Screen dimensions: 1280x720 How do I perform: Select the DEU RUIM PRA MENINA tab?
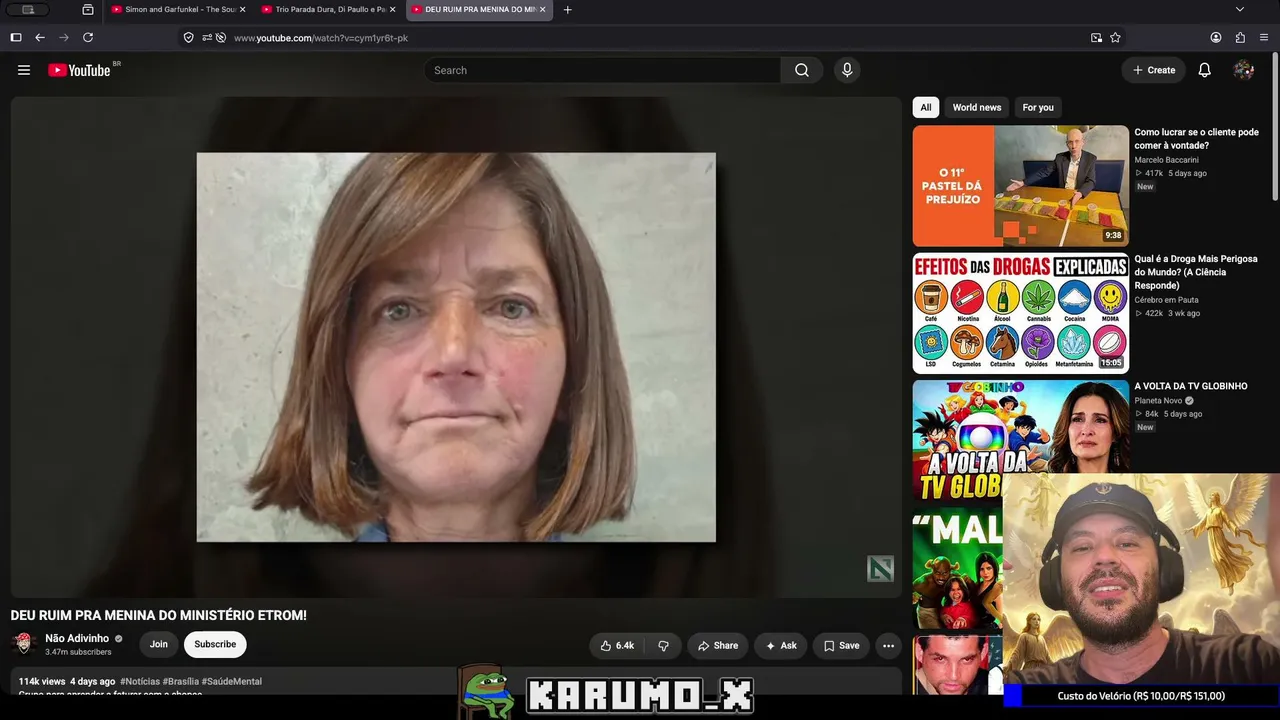[478, 10]
